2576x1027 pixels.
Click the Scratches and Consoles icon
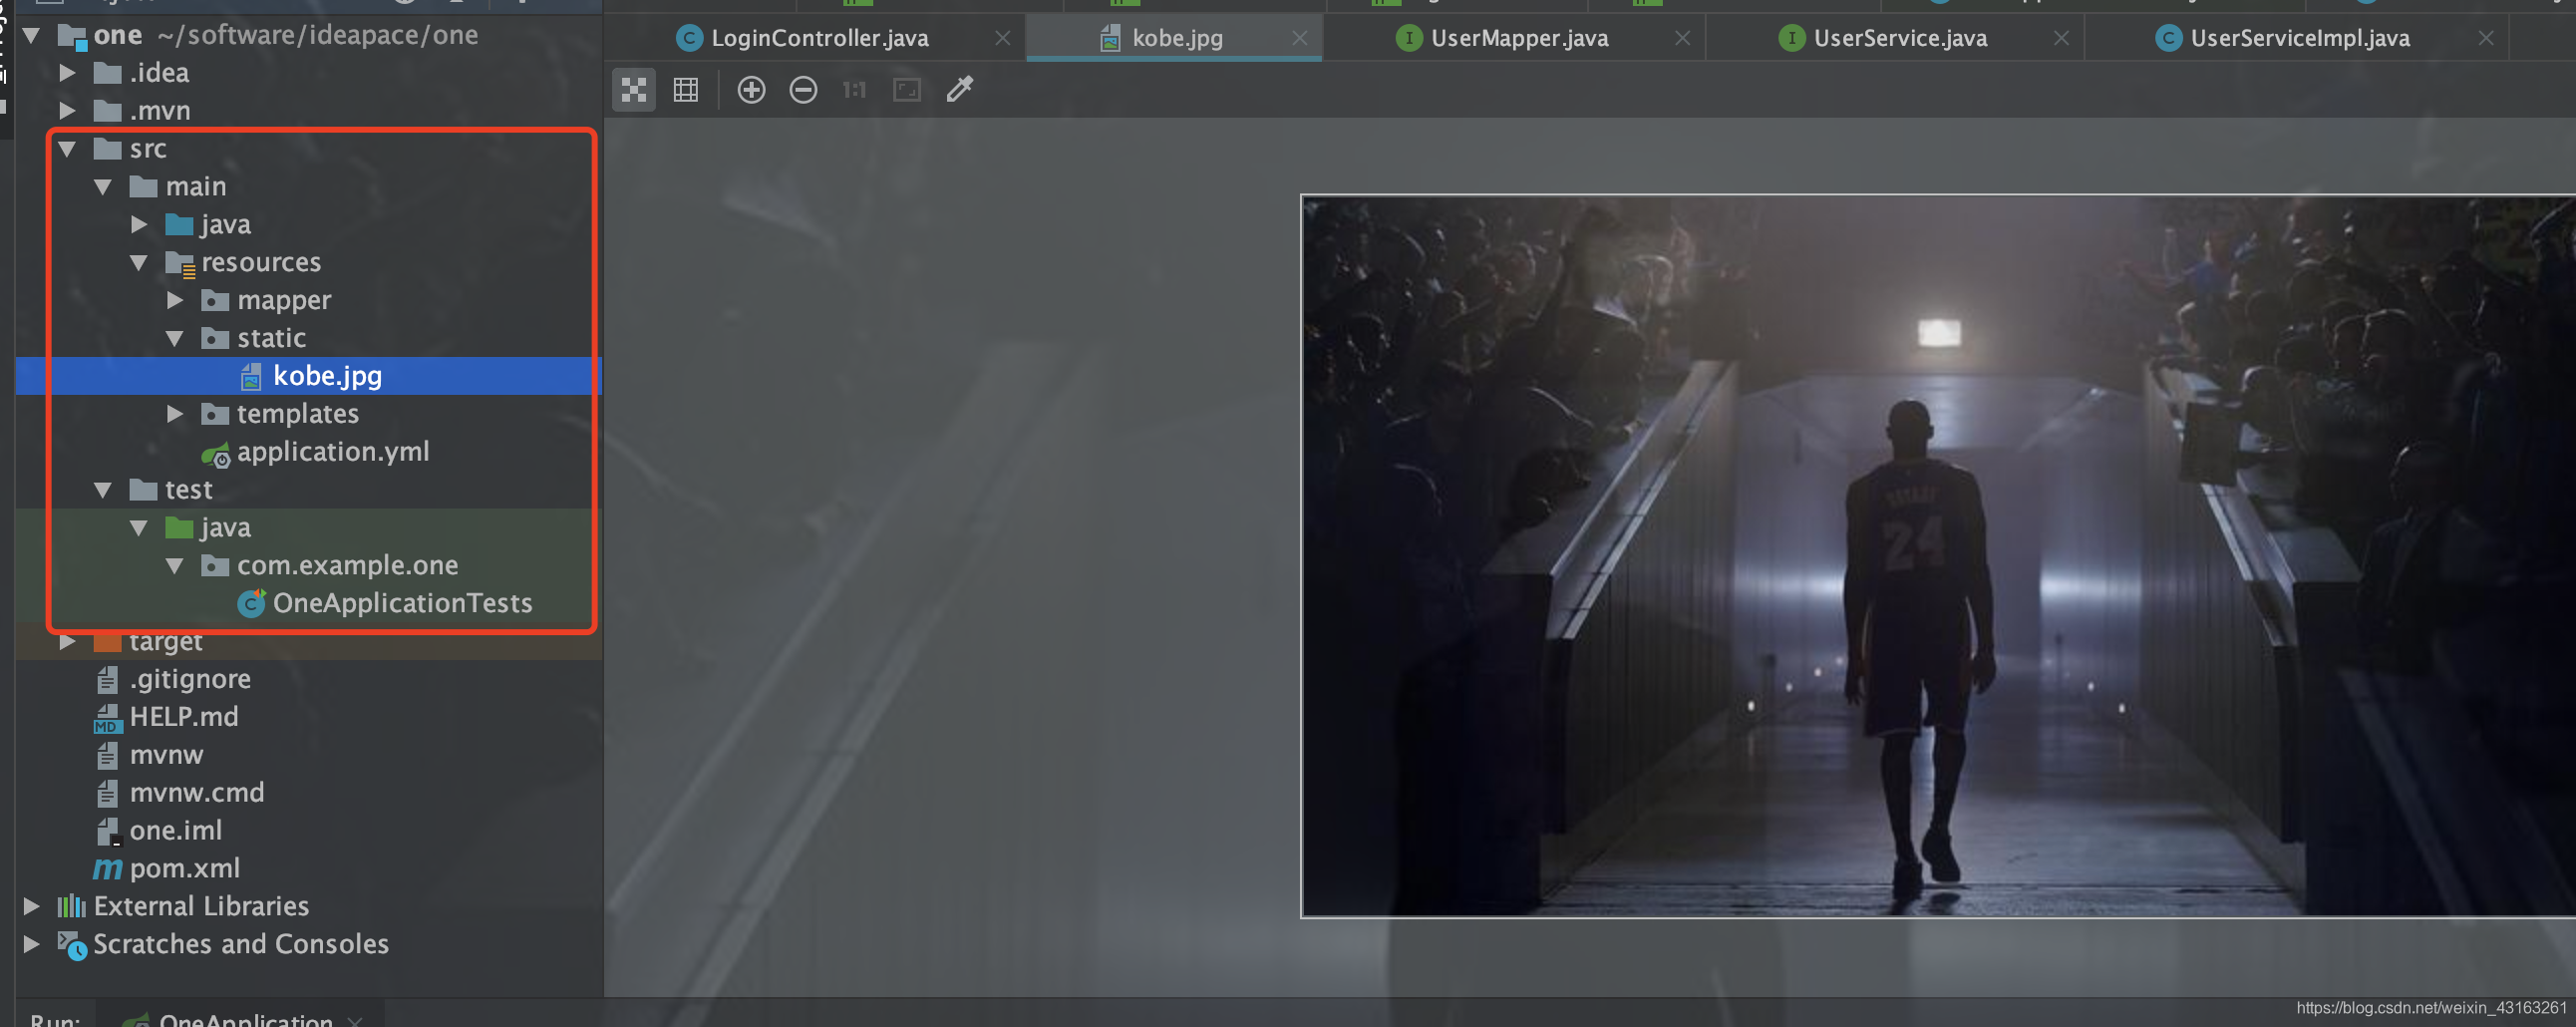click(72, 945)
